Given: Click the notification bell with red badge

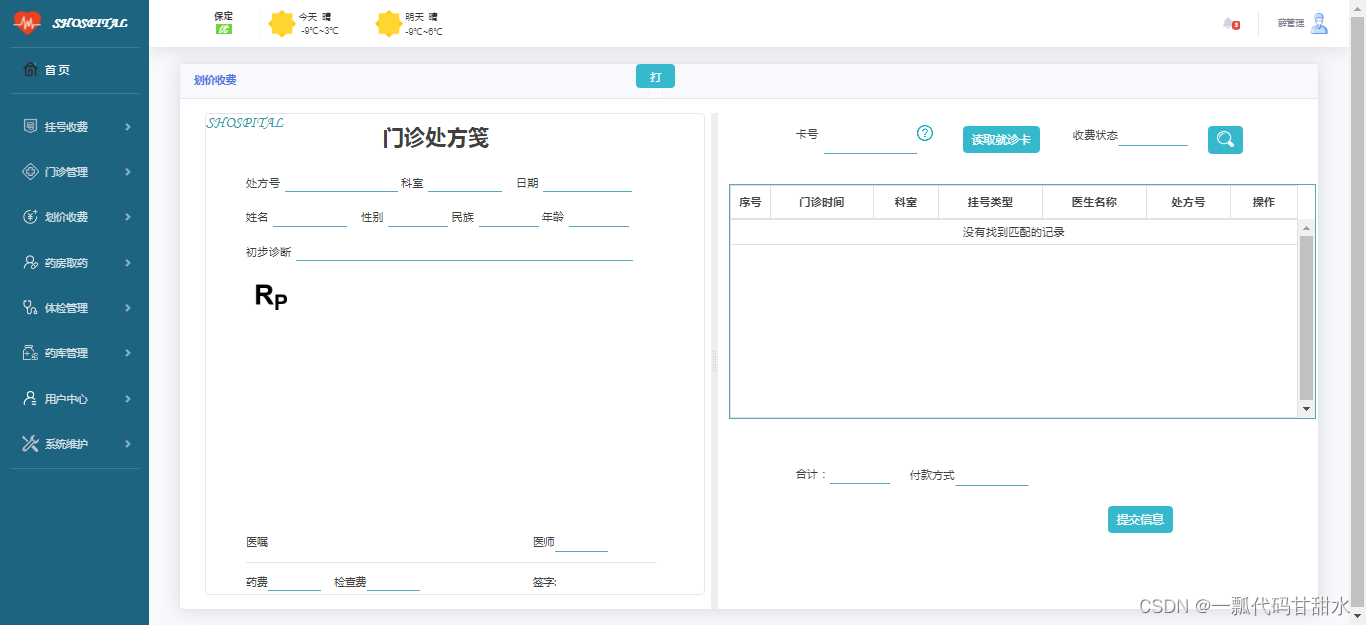Looking at the screenshot, I should (x=1228, y=22).
